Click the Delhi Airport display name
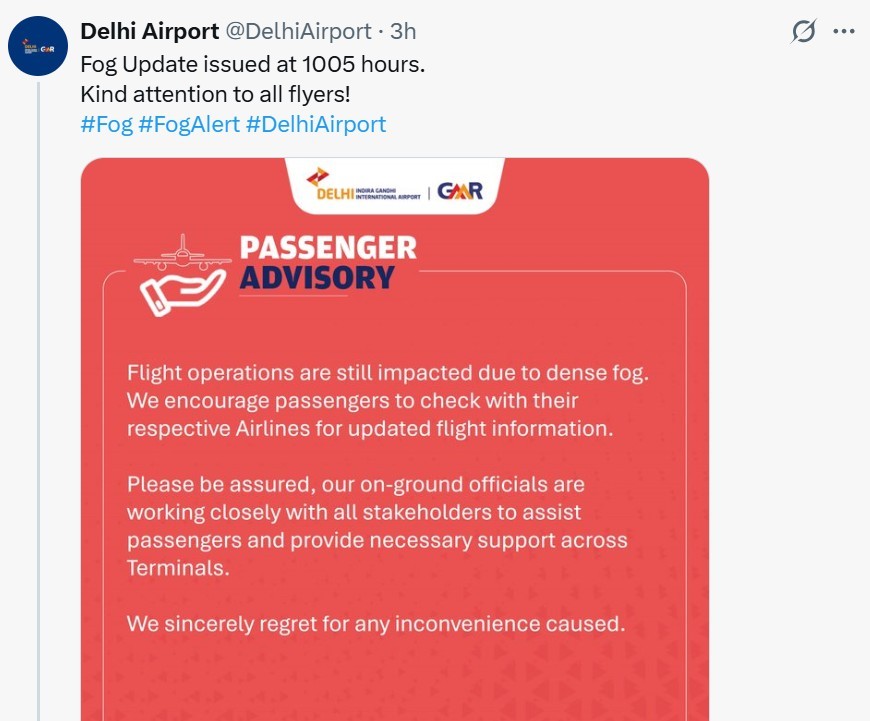 [x=150, y=32]
